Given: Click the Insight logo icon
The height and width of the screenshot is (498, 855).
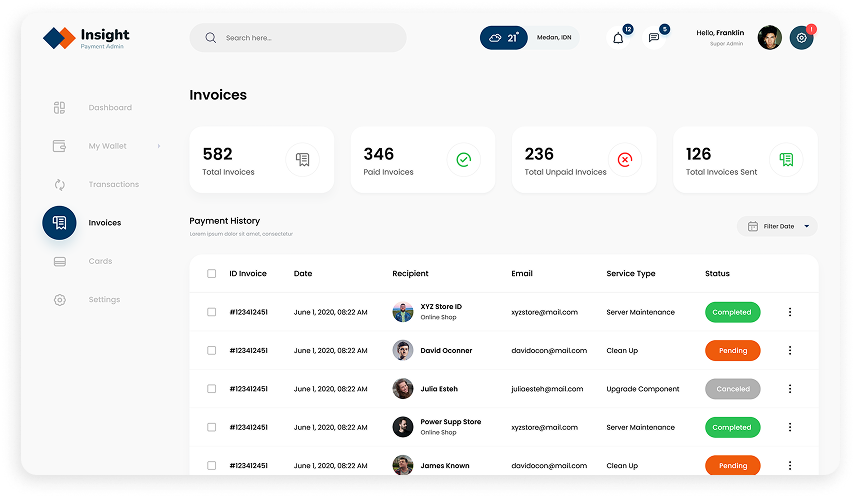Looking at the screenshot, I should click(x=59, y=38).
